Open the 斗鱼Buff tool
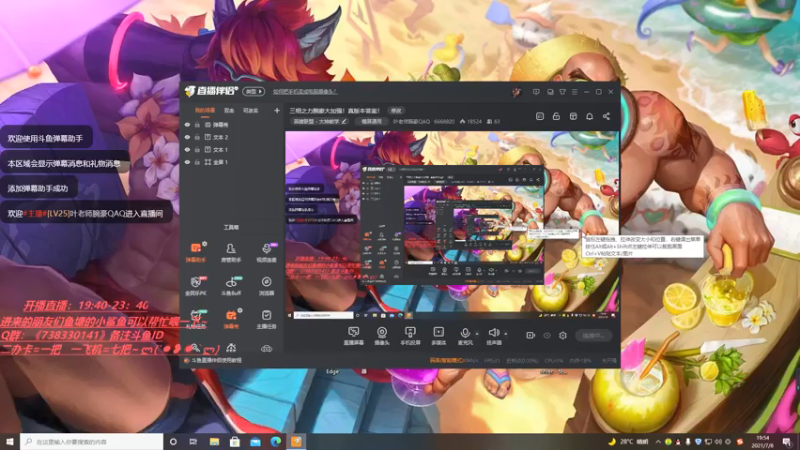800x450 pixels. click(231, 286)
